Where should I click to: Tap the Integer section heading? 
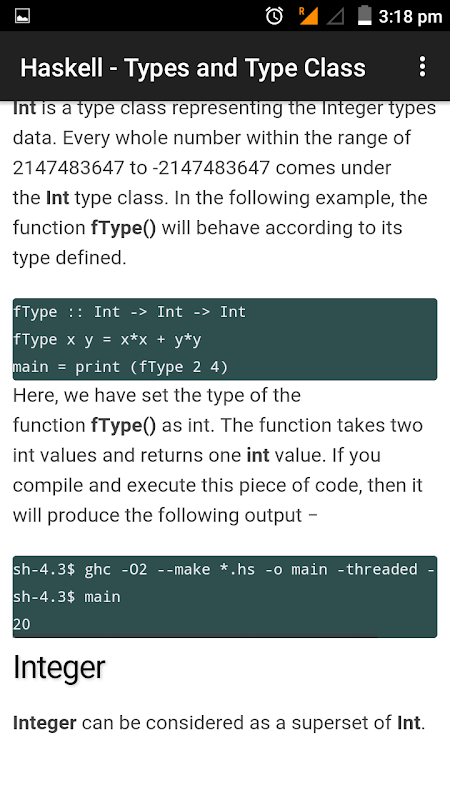(x=59, y=667)
